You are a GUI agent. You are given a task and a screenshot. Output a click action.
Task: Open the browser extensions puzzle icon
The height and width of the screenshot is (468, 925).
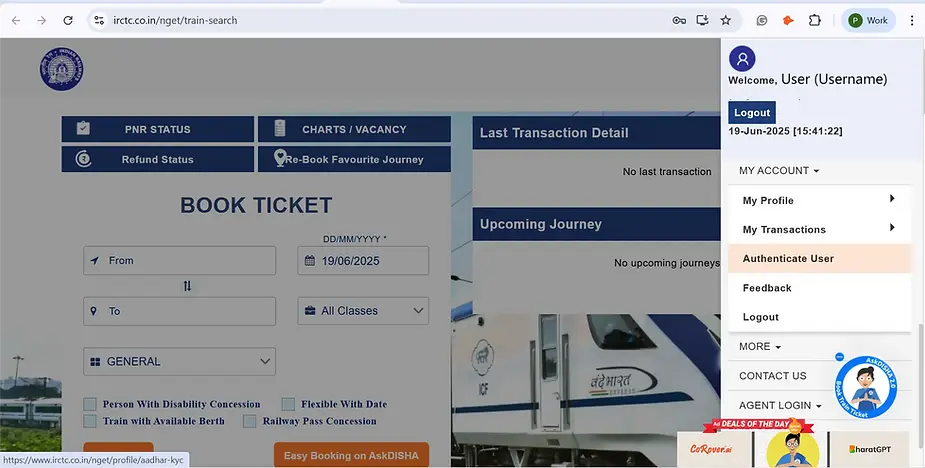[815, 20]
